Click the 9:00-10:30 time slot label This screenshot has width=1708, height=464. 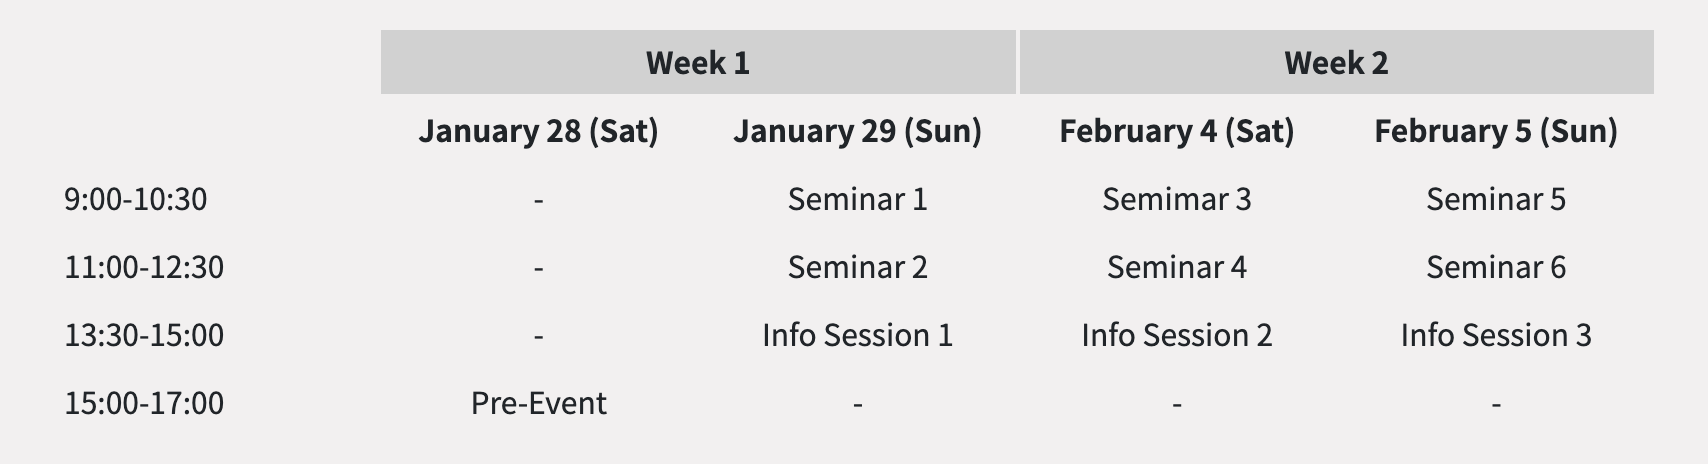click(x=136, y=199)
